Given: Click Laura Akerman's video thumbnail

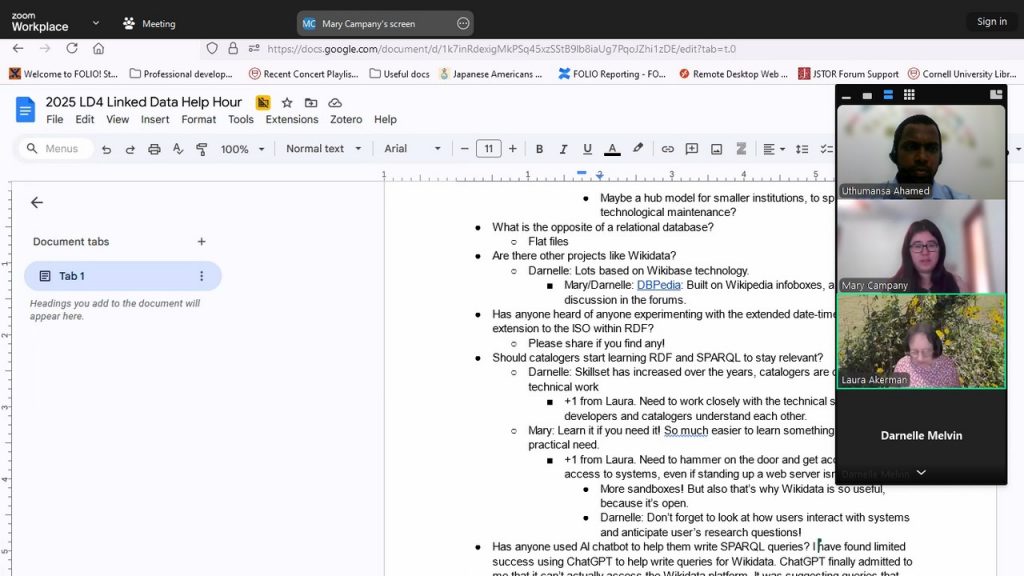Looking at the screenshot, I should click(920, 341).
